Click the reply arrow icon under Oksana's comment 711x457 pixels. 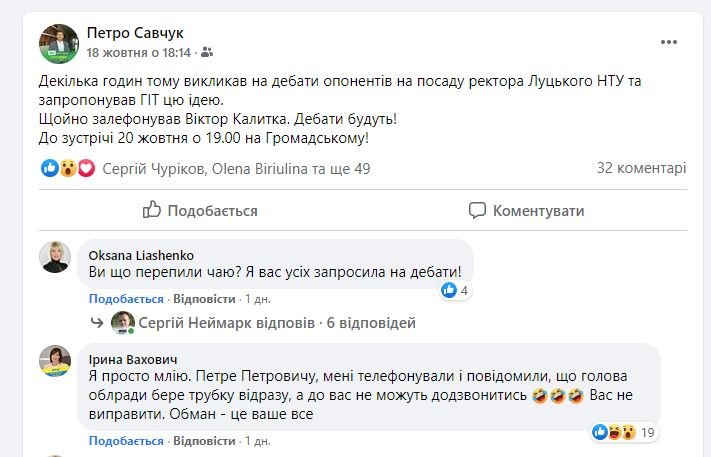pos(97,323)
